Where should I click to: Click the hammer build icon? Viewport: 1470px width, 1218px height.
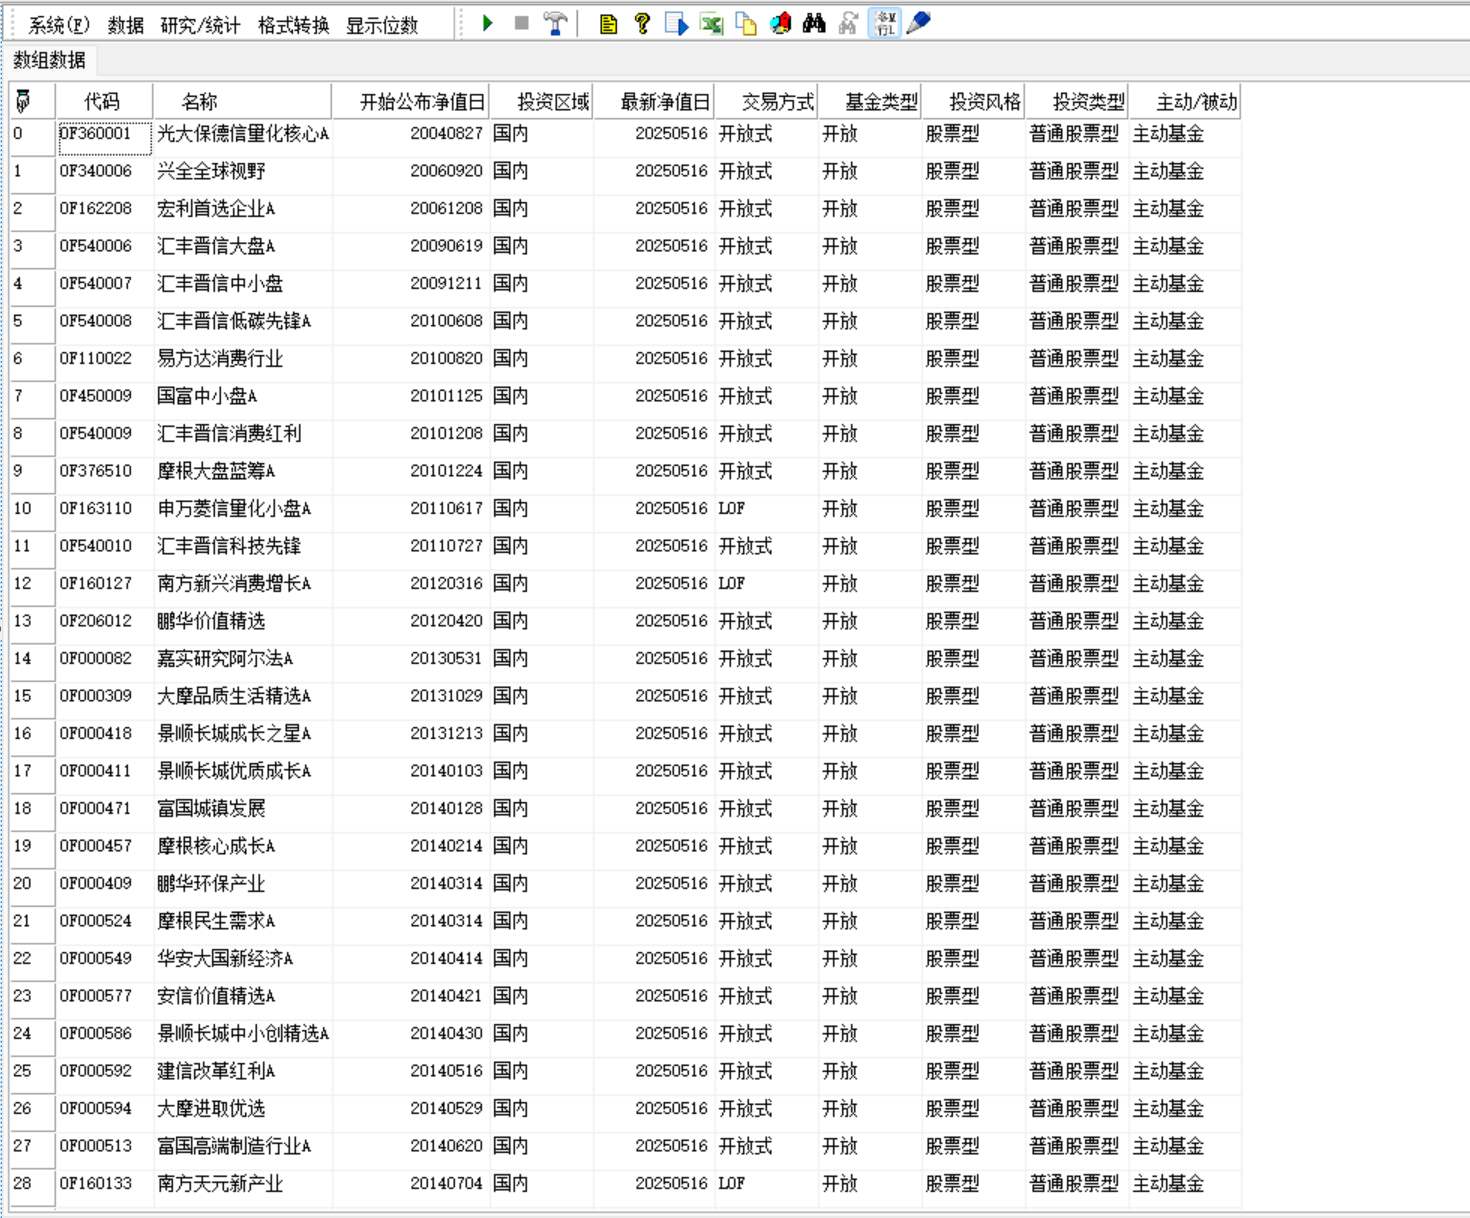click(555, 23)
